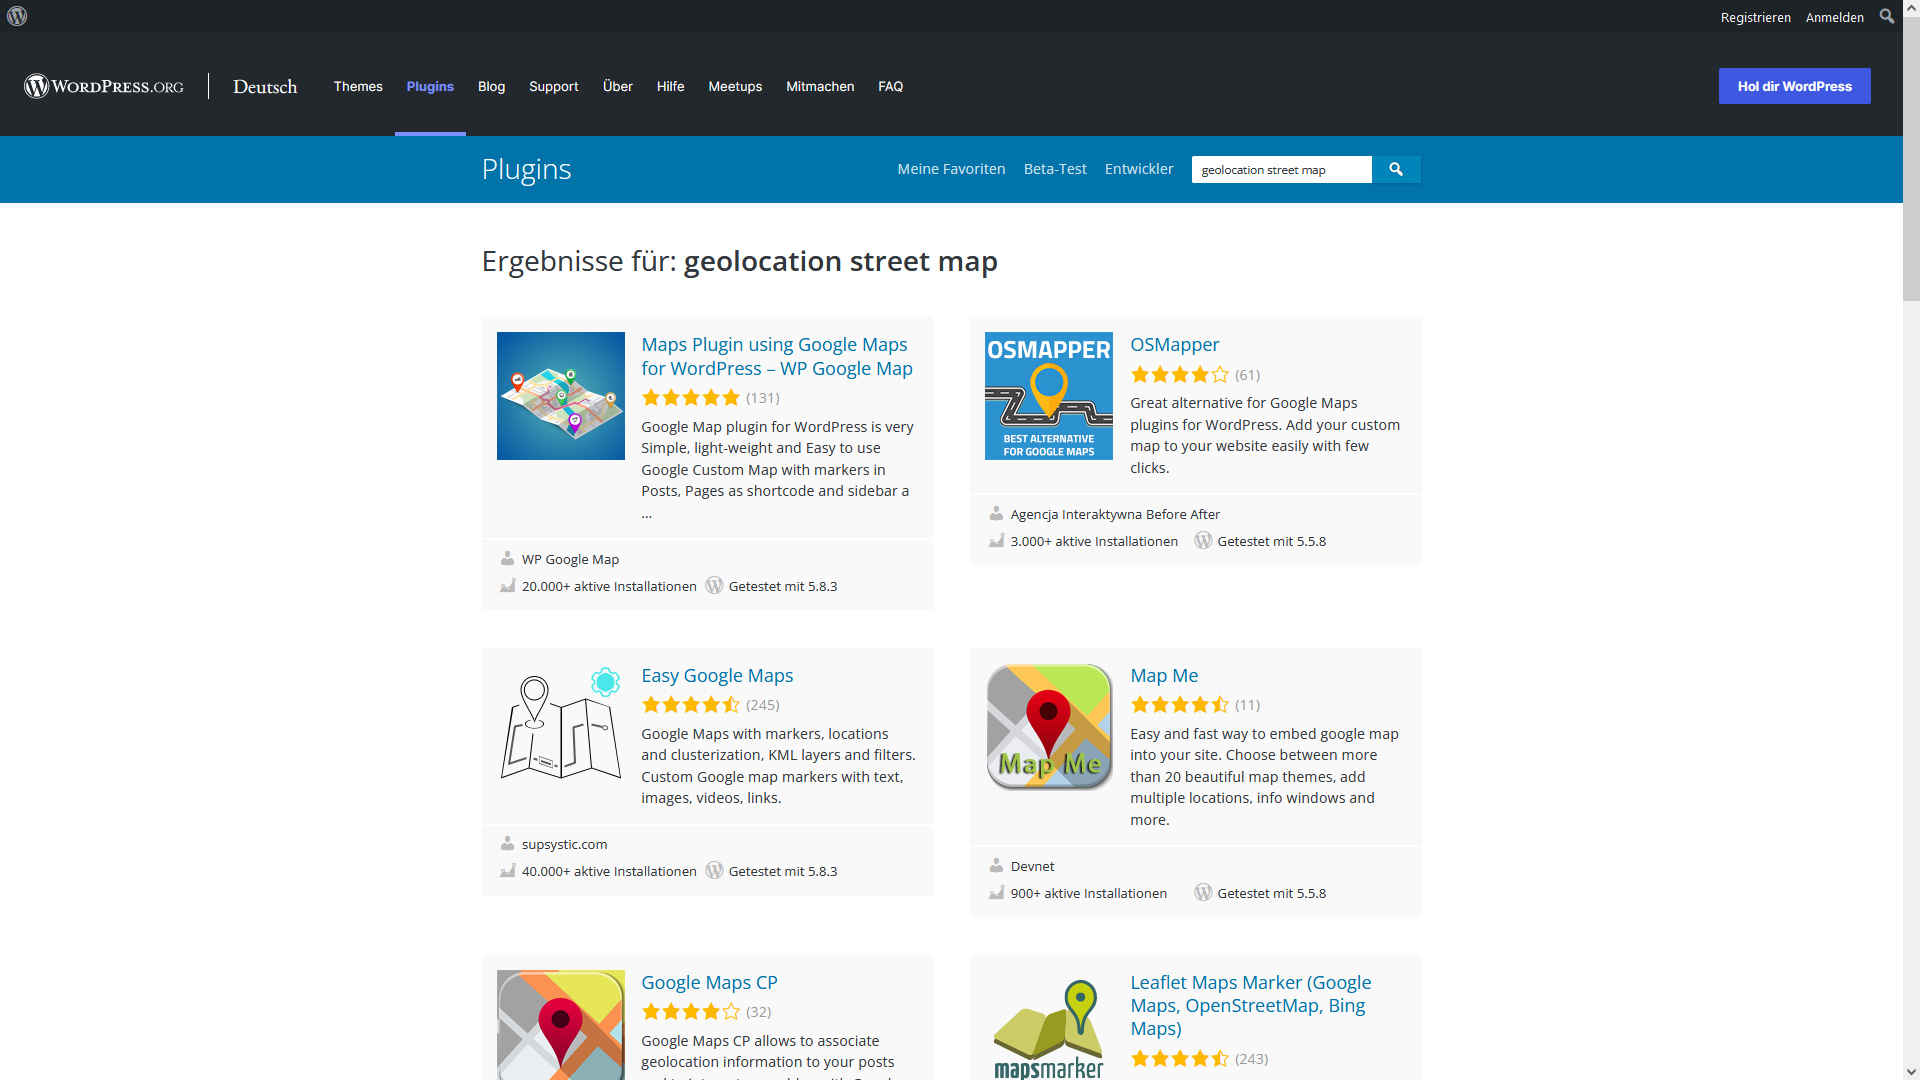Open the Beta-Test link
This screenshot has height=1080, width=1920.
(x=1055, y=169)
